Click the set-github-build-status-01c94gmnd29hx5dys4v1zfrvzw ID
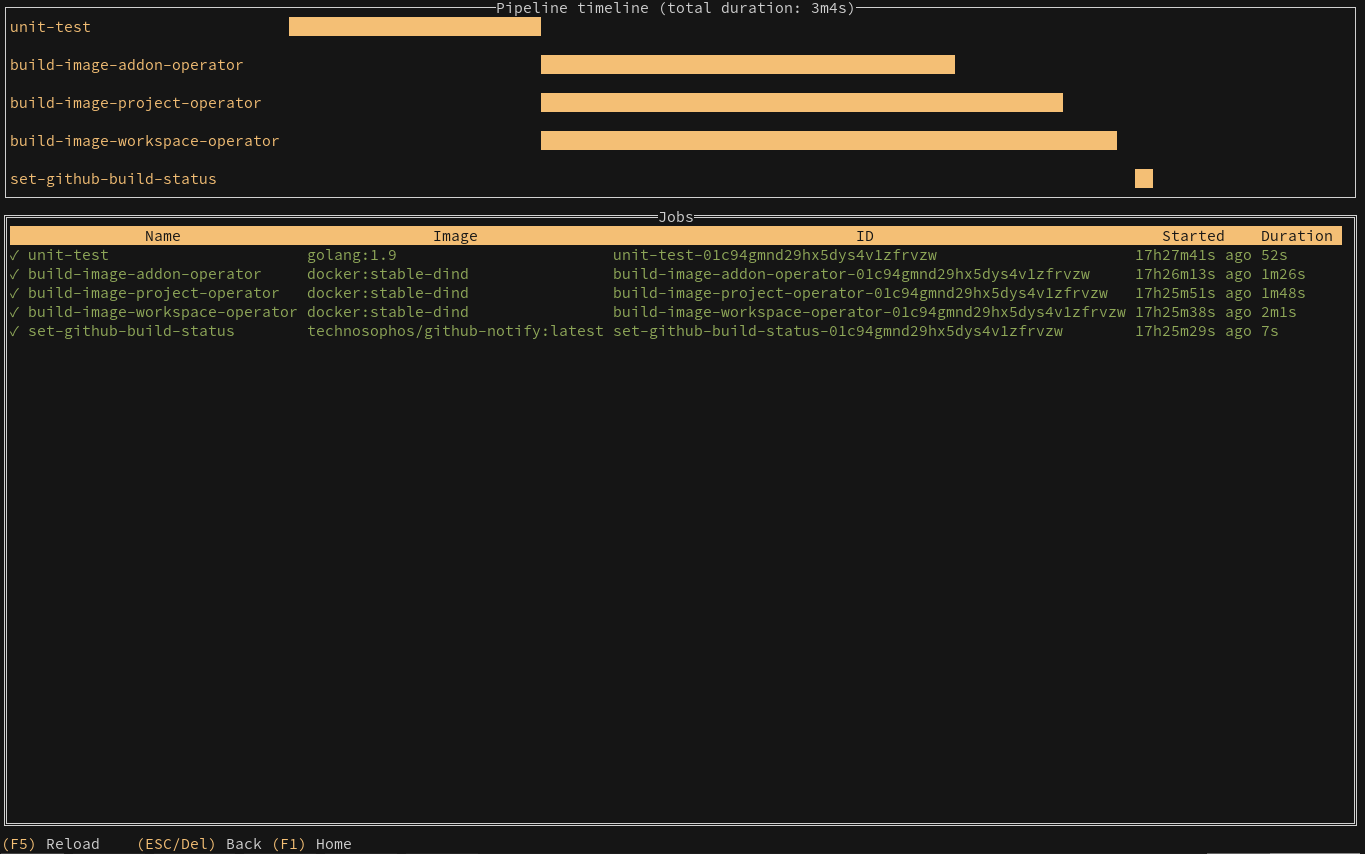This screenshot has height=854, width=1365. (838, 331)
